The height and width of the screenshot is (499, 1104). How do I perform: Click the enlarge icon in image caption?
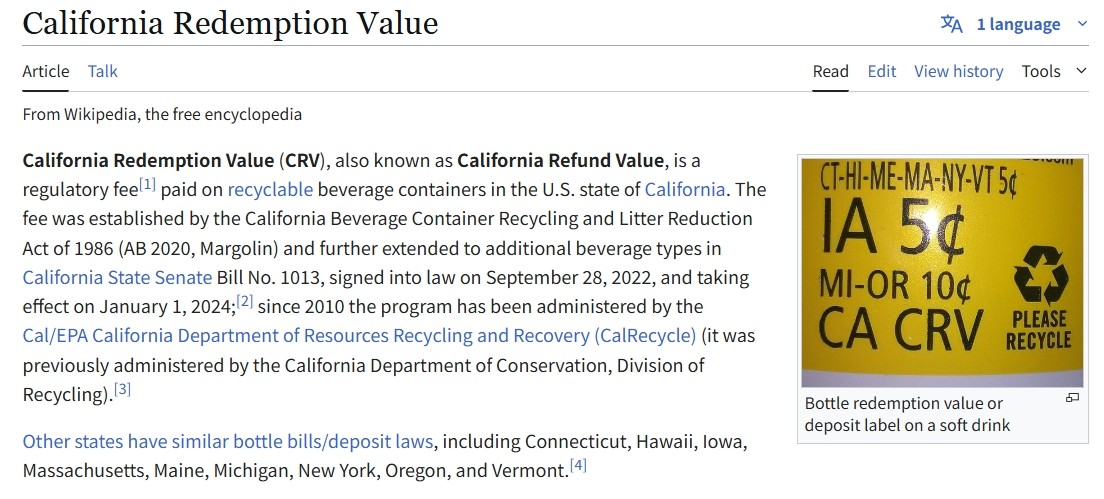click(1072, 398)
